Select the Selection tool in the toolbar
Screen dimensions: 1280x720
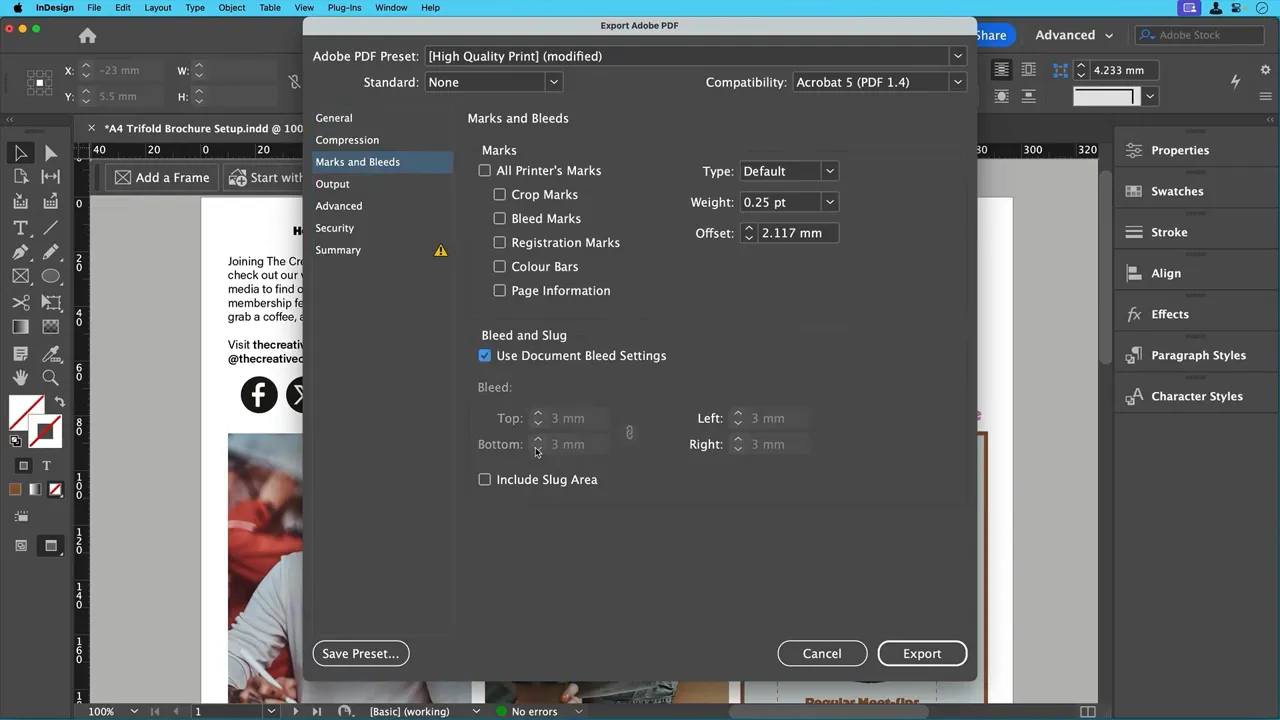[x=21, y=152]
